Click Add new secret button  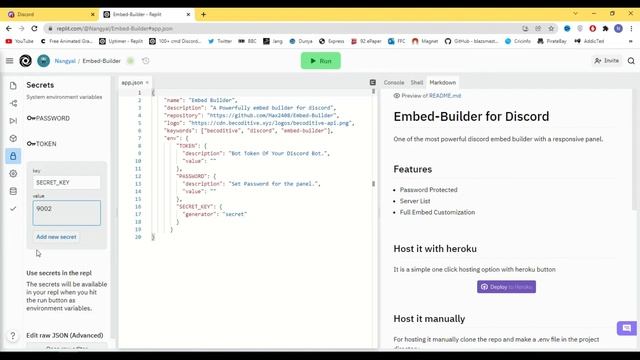pos(56,237)
